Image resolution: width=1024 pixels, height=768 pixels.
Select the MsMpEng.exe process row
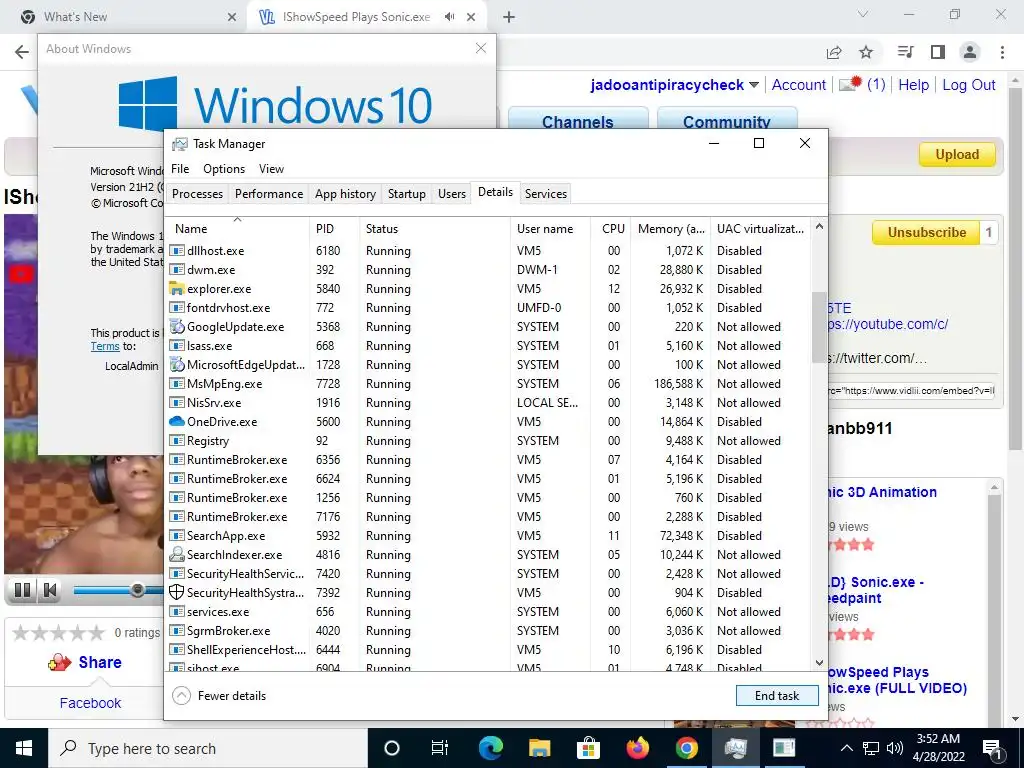tap(488, 384)
